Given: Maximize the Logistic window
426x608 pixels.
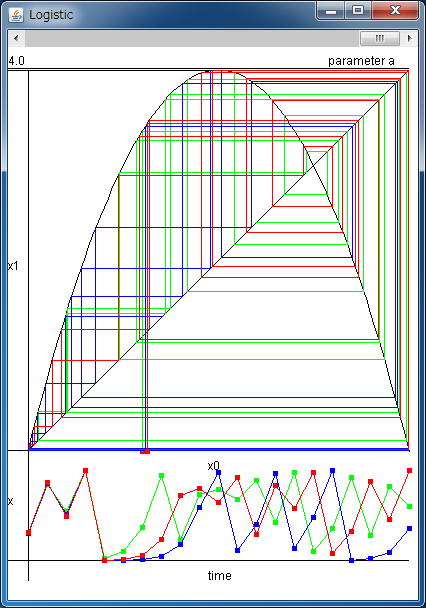Looking at the screenshot, I should pyautogui.click(x=358, y=10).
